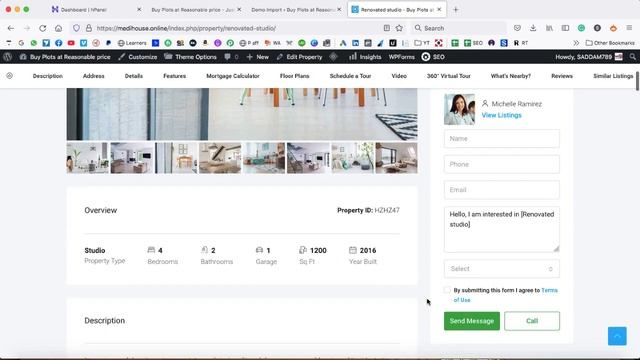Open the WhatsApp bookmark icon
Image resolution: width=640 pixels, height=360 pixels.
point(34,43)
